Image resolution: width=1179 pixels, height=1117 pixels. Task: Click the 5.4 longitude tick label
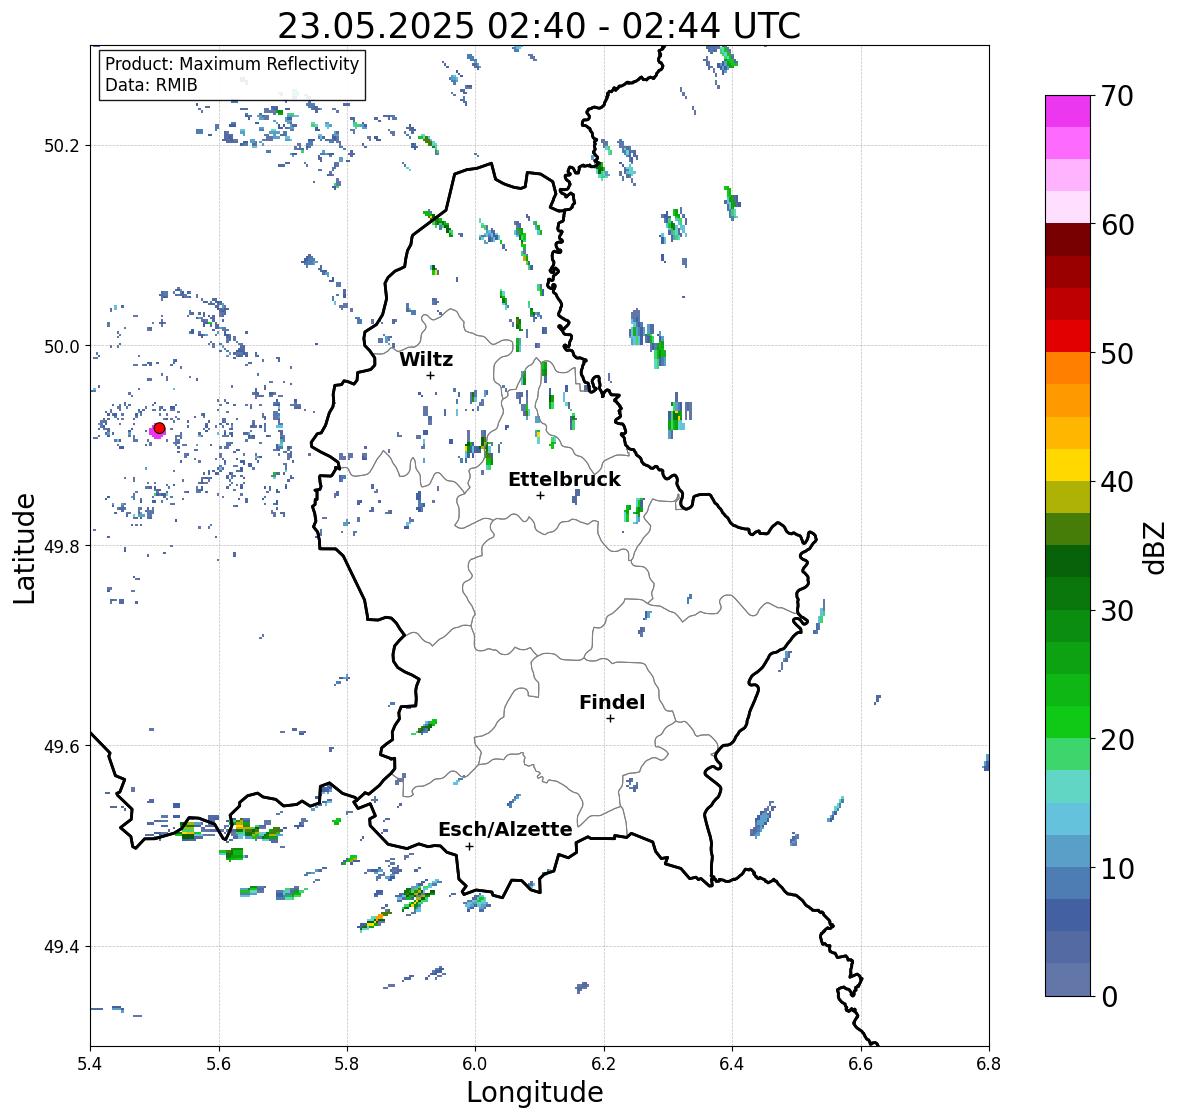[90, 1064]
